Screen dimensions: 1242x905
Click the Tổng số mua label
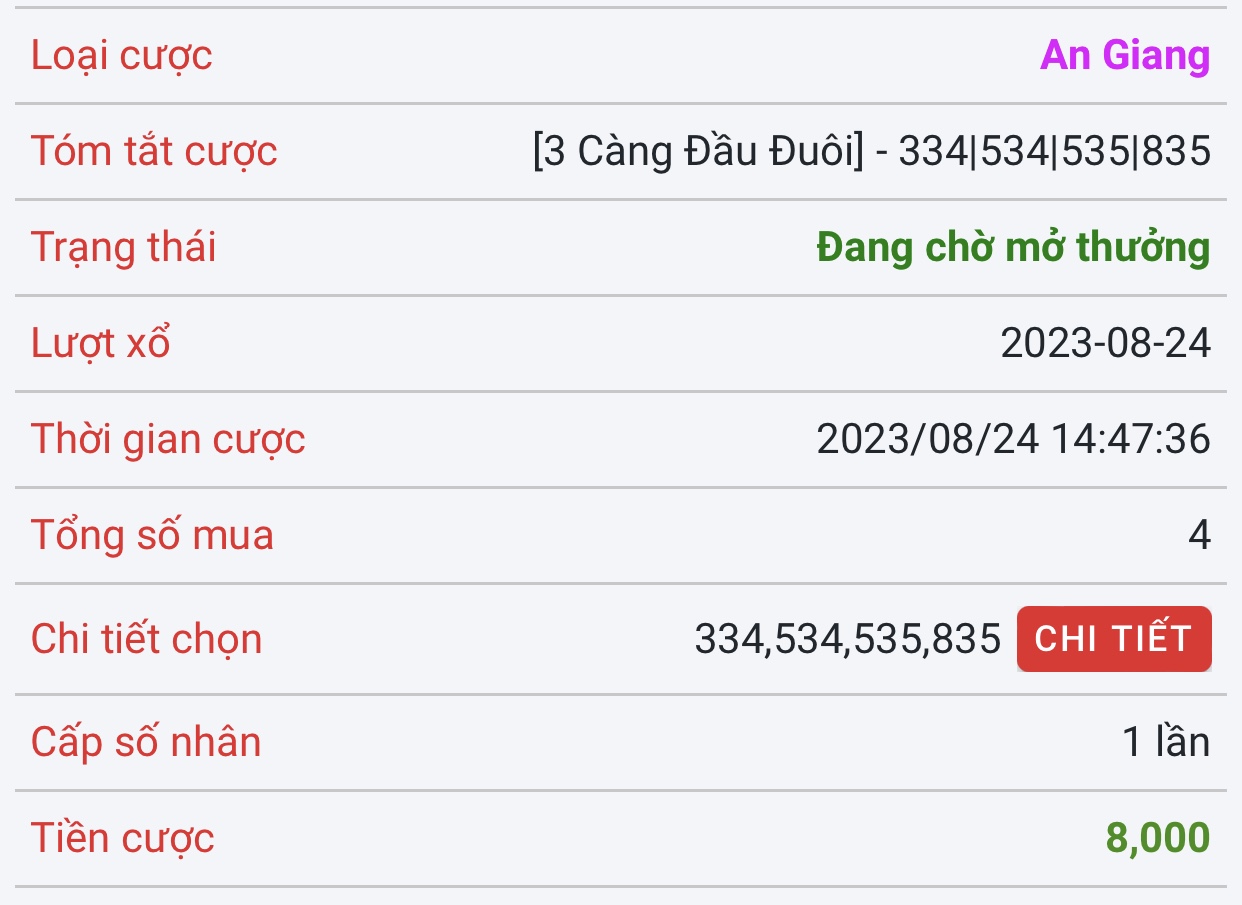point(152,535)
